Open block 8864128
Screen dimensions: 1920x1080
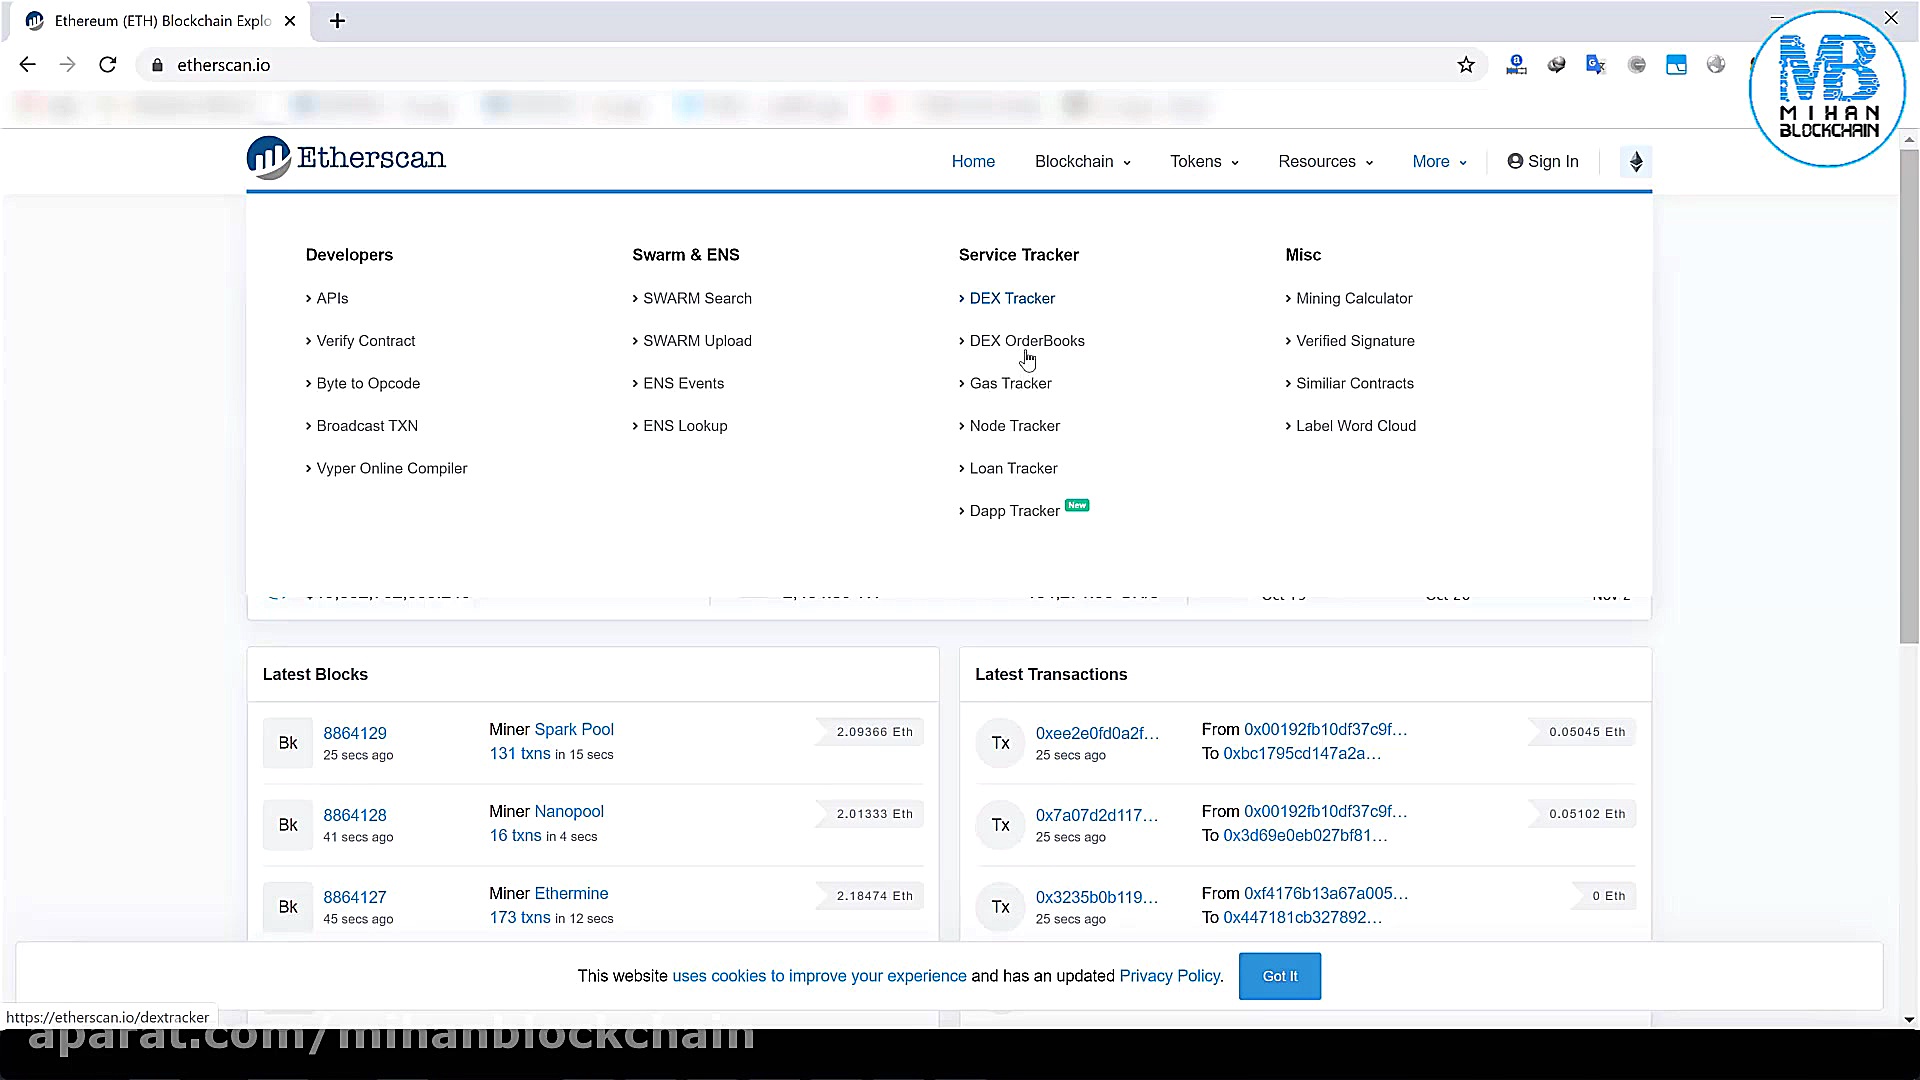(x=355, y=815)
